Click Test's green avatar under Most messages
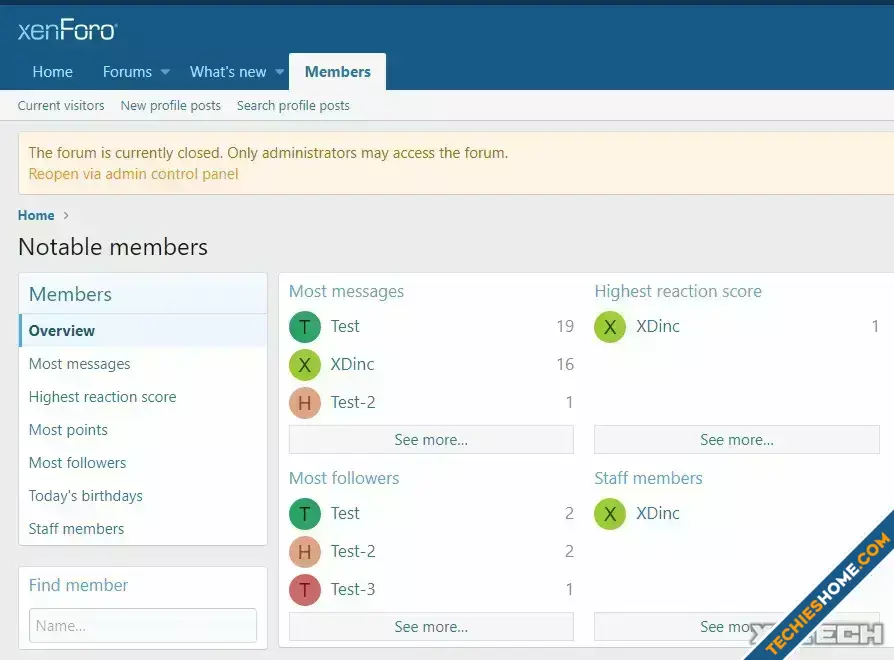The height and width of the screenshot is (660, 894). [305, 327]
